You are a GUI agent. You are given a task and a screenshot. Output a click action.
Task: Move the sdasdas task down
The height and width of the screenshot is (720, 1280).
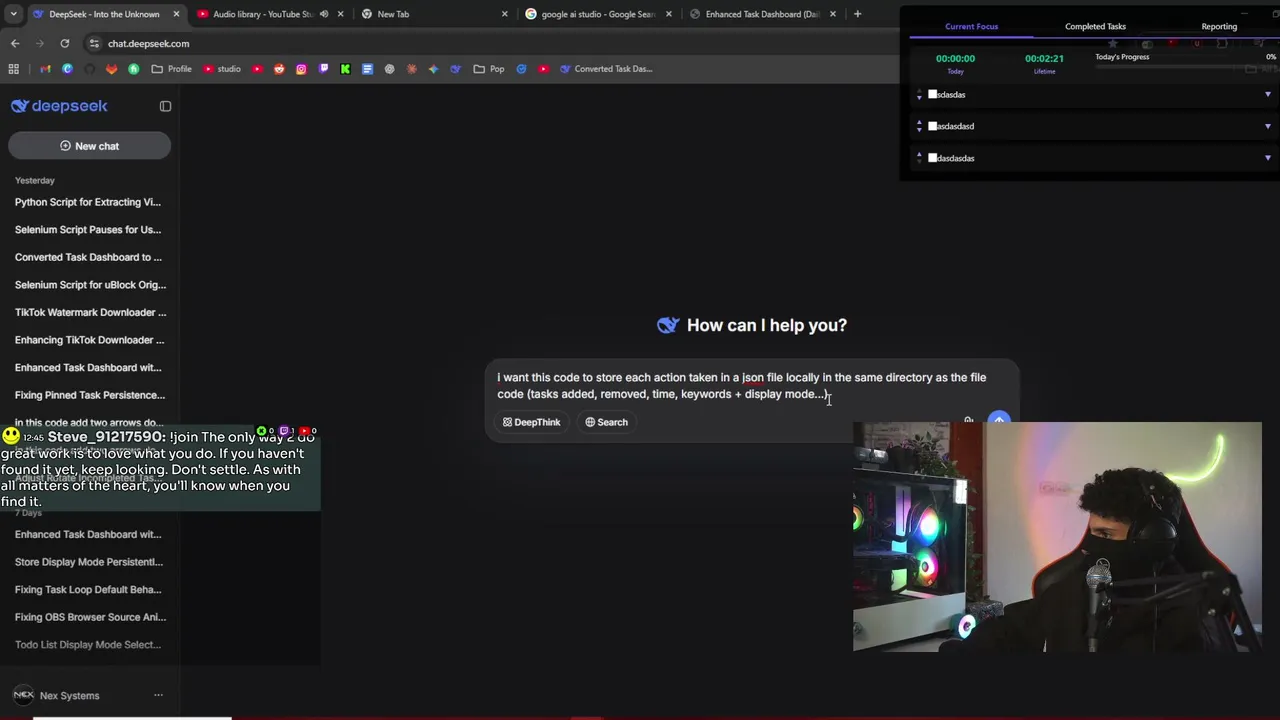919,98
